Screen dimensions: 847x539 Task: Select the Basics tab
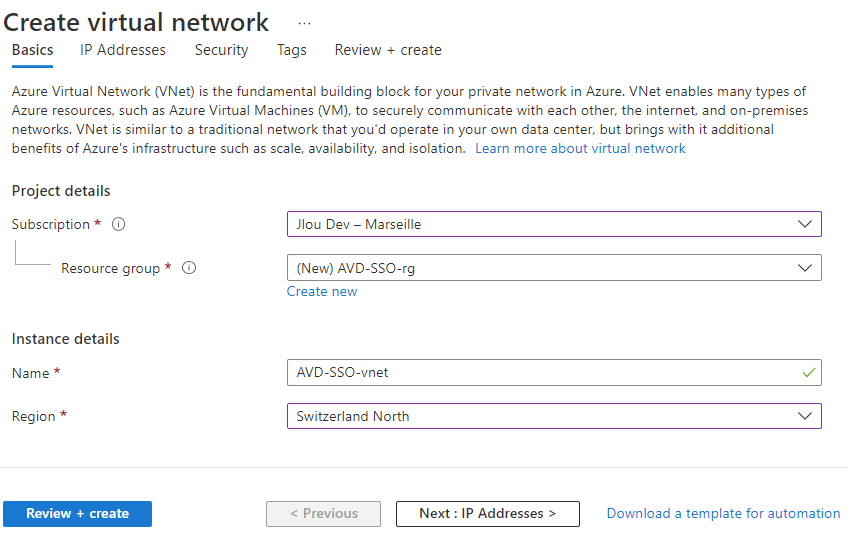(32, 50)
